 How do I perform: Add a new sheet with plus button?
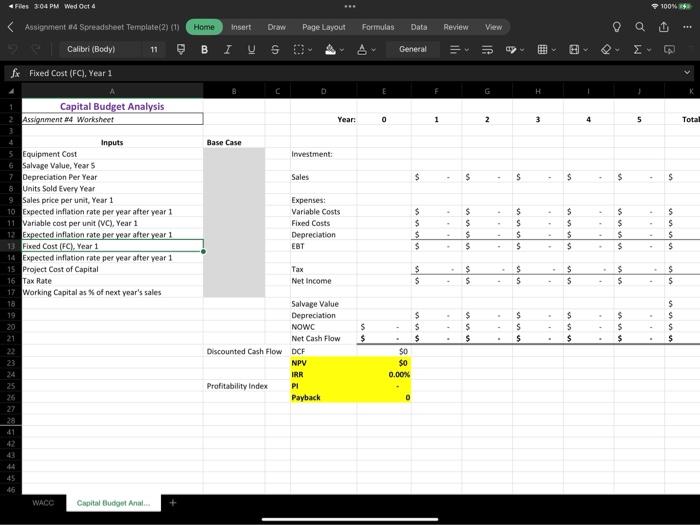pos(173,503)
